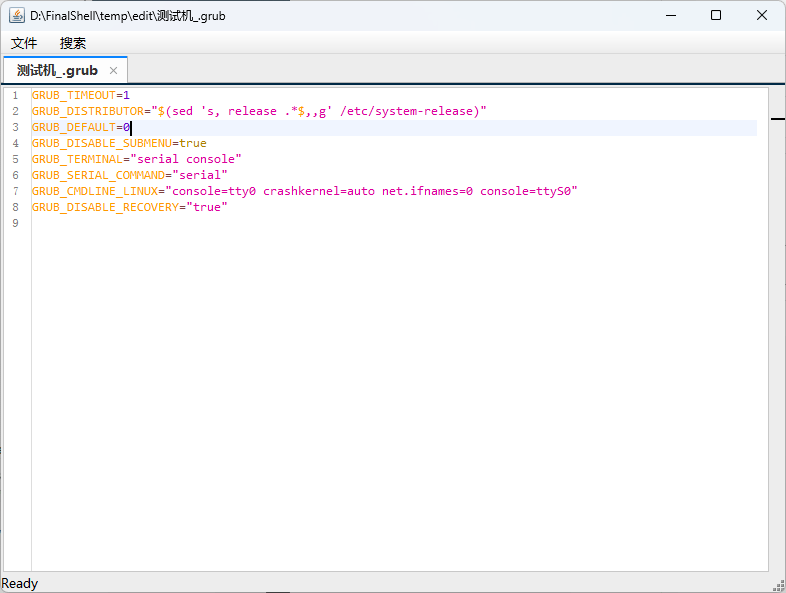Close the editor window
786x593 pixels.
point(762,15)
